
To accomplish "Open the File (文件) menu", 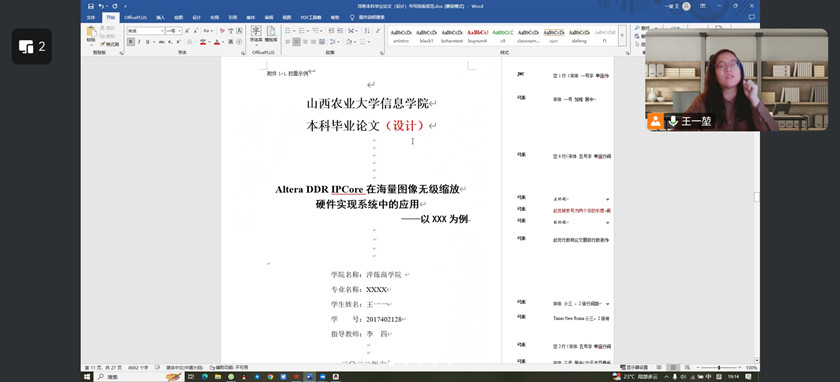I will tap(91, 17).
